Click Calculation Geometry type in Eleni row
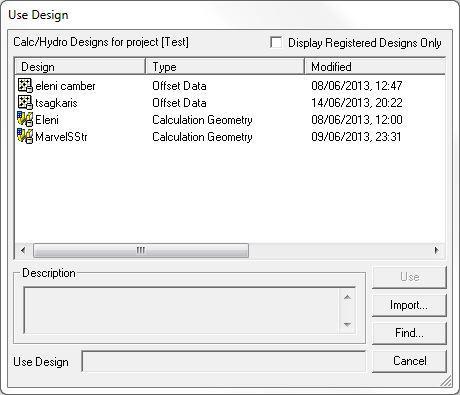The image size is (460, 395). 202,120
